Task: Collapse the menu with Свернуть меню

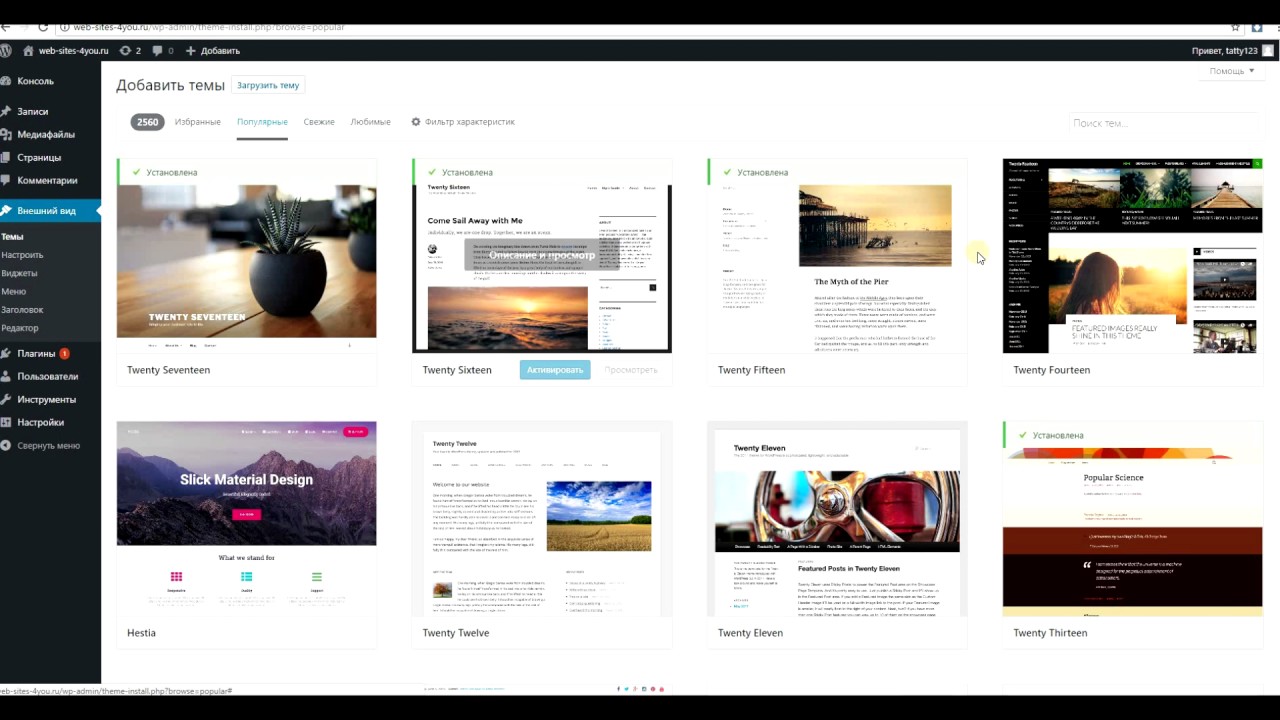Action: [x=47, y=445]
